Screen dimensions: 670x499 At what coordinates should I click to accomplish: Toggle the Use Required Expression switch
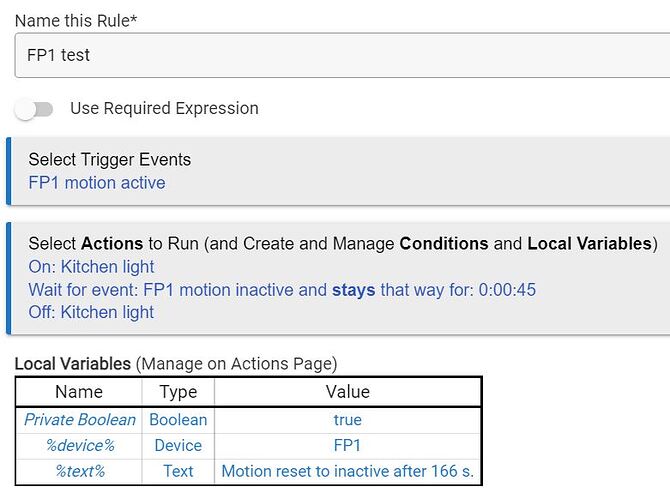coord(34,109)
